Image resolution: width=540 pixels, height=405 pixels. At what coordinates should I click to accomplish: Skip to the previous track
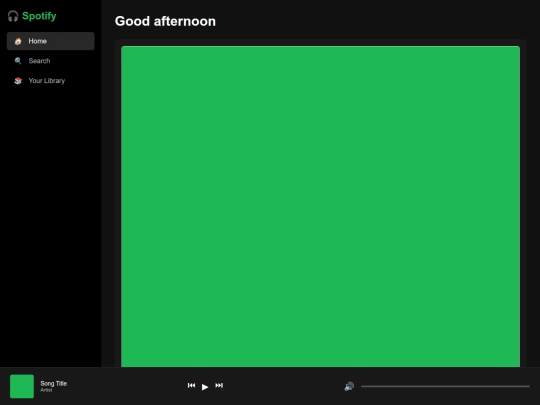click(191, 385)
